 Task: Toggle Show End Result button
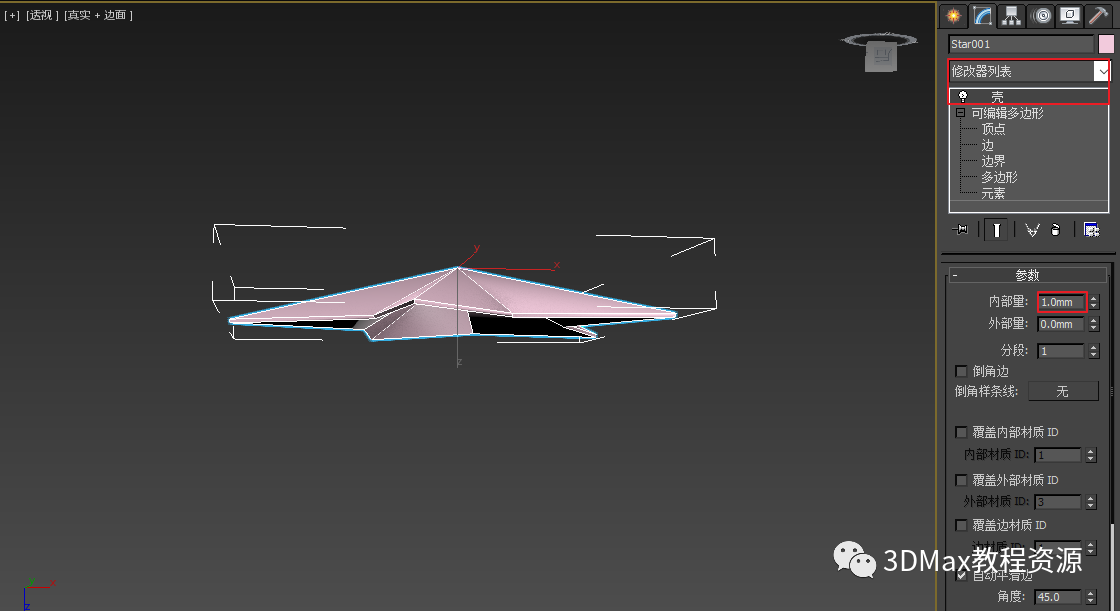tap(996, 230)
